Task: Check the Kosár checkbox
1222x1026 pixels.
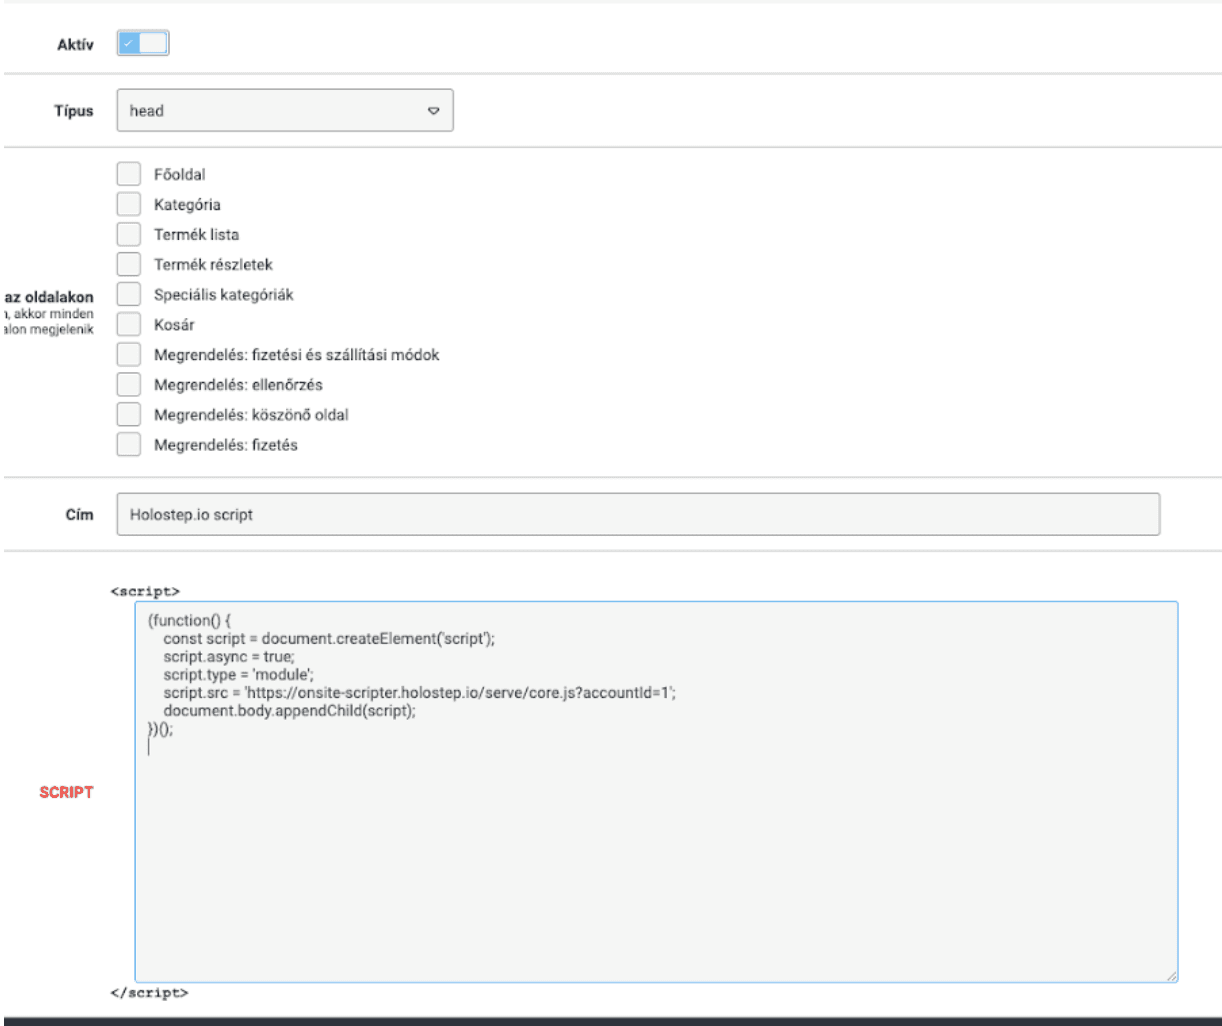Action: pos(129,324)
